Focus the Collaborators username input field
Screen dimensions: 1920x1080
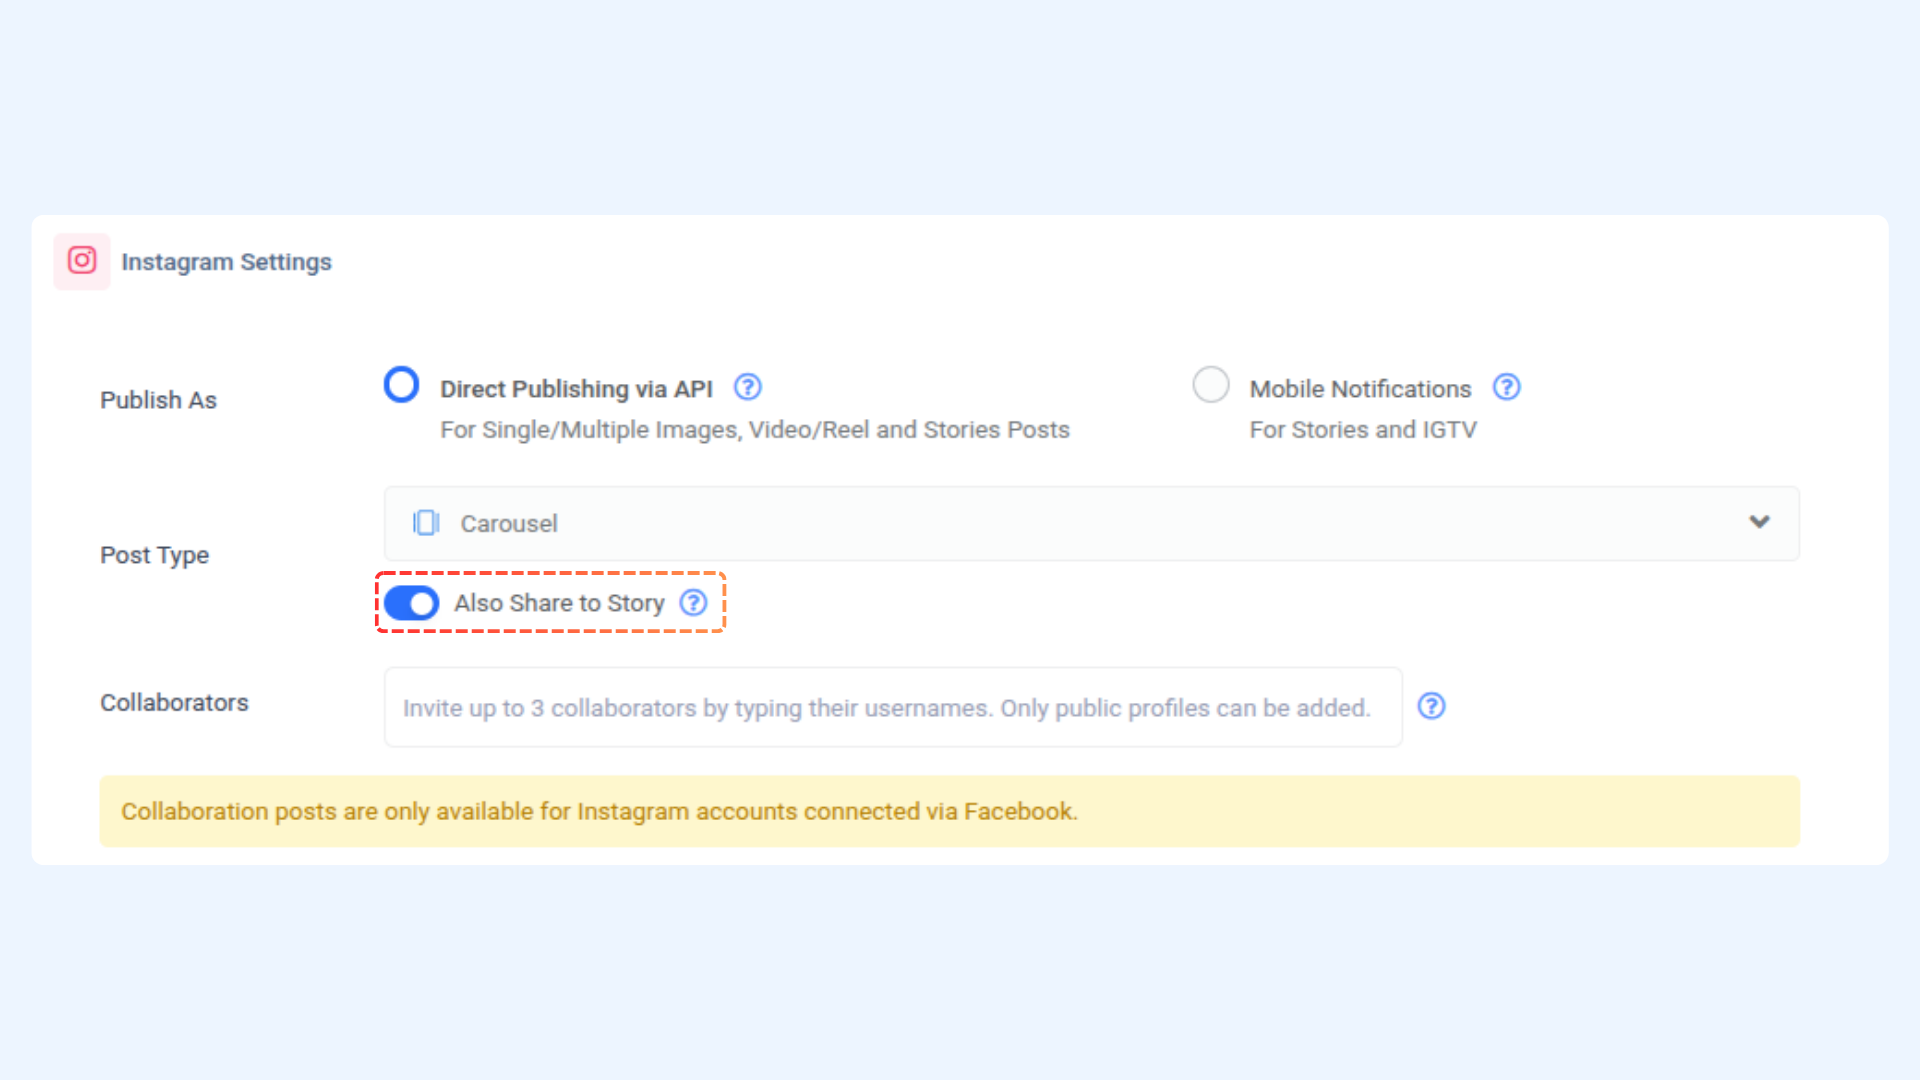892,707
